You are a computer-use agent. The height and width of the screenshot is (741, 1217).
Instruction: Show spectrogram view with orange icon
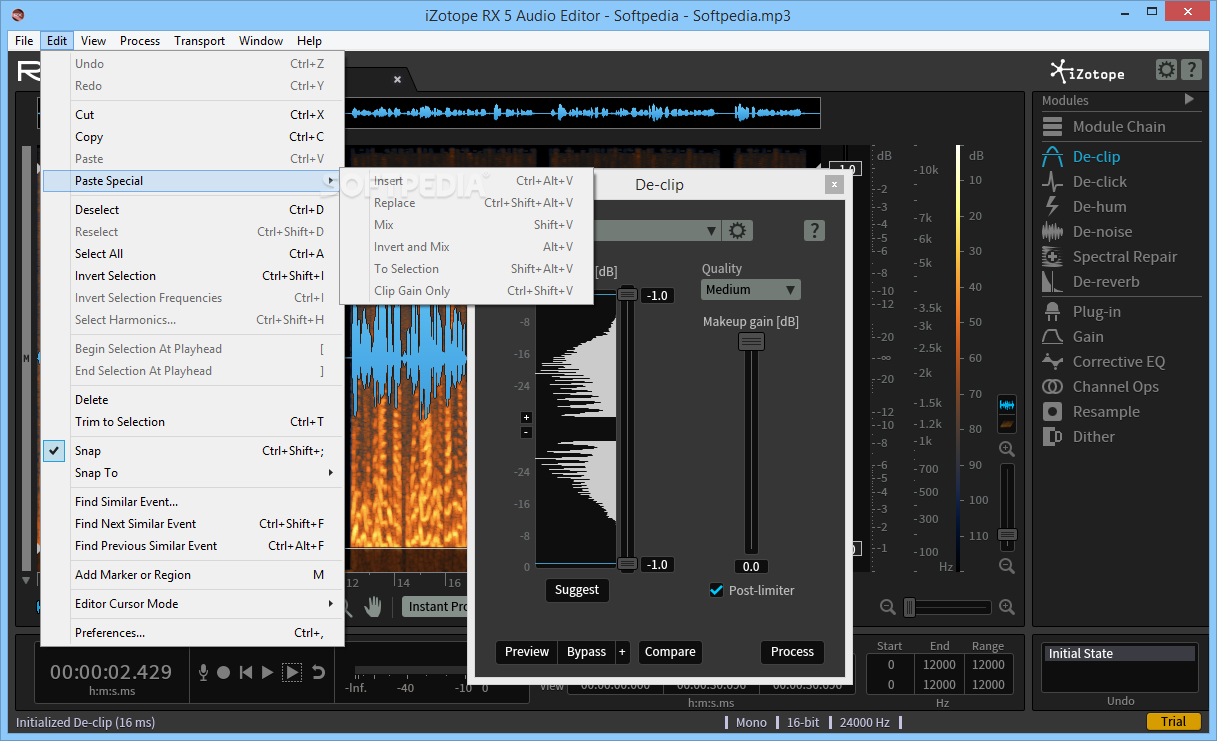pos(1007,424)
